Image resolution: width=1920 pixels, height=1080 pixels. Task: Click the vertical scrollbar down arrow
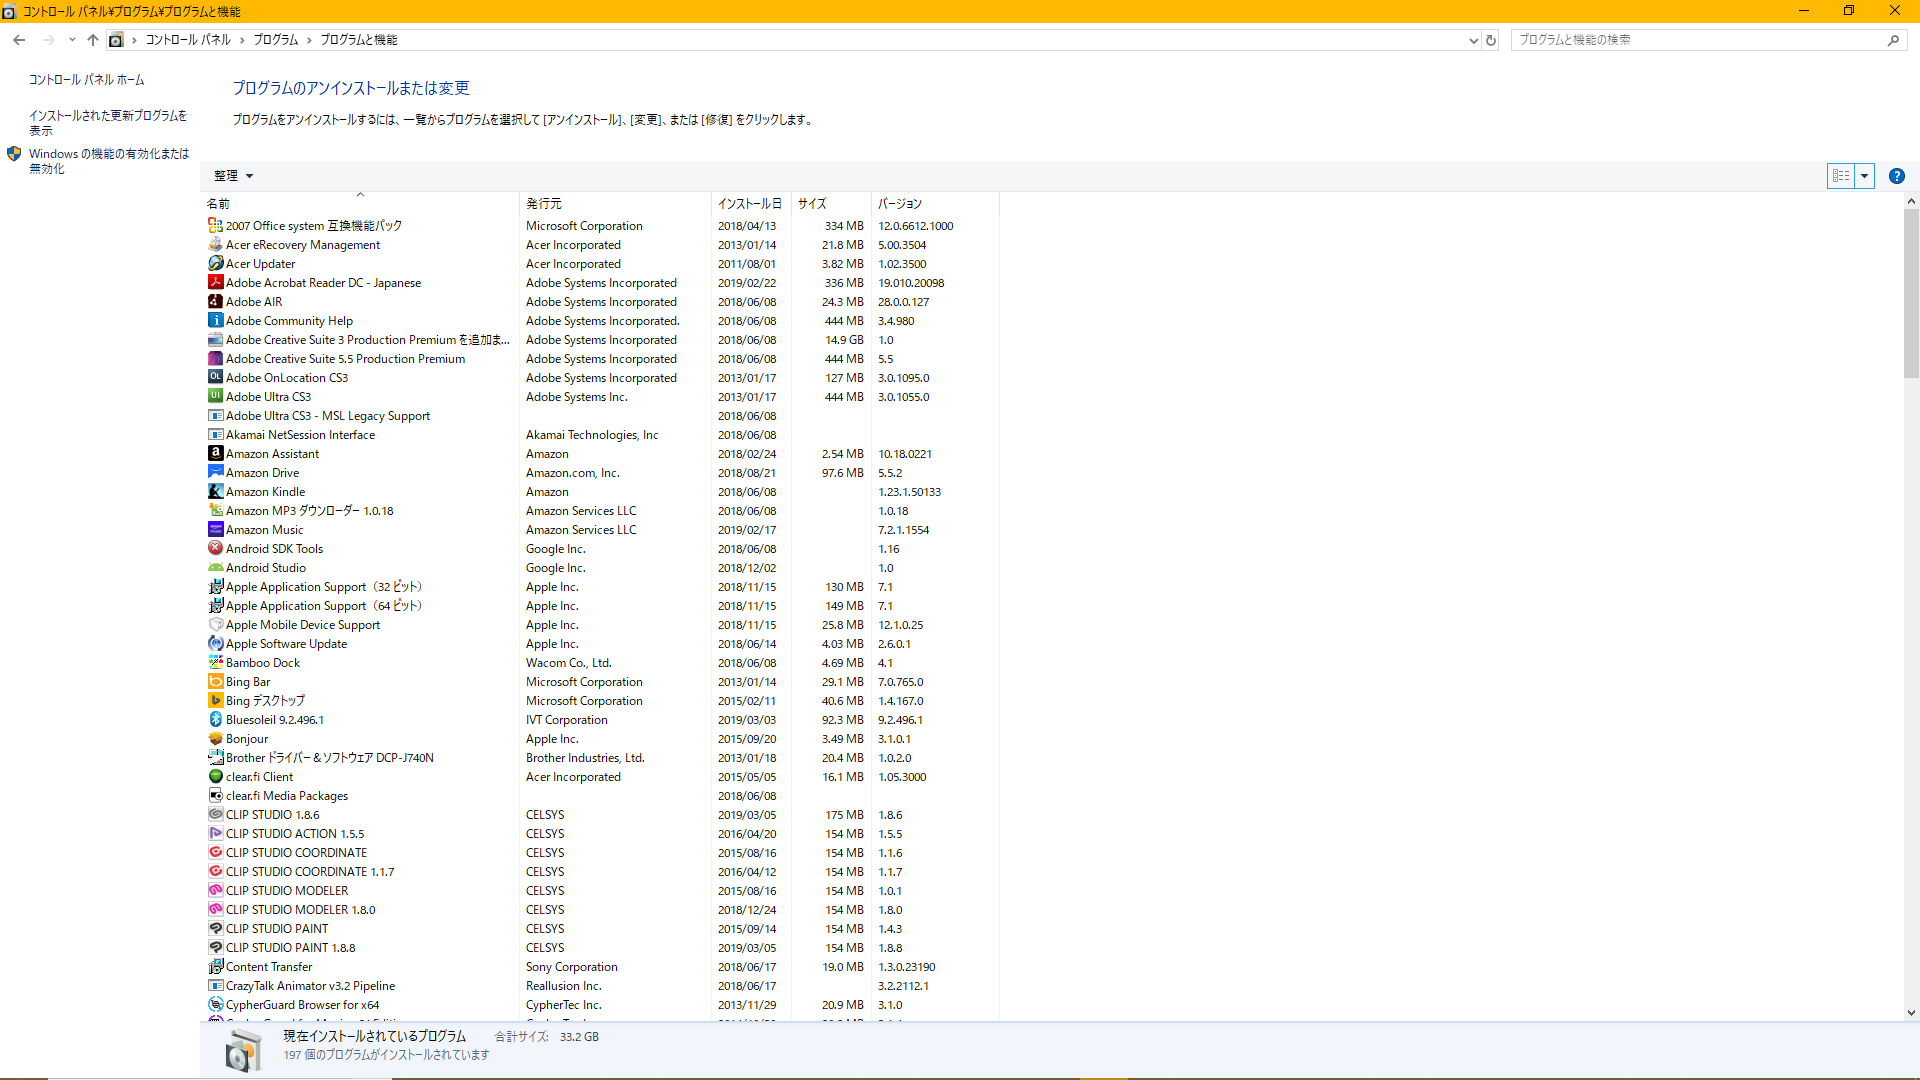click(1911, 1012)
